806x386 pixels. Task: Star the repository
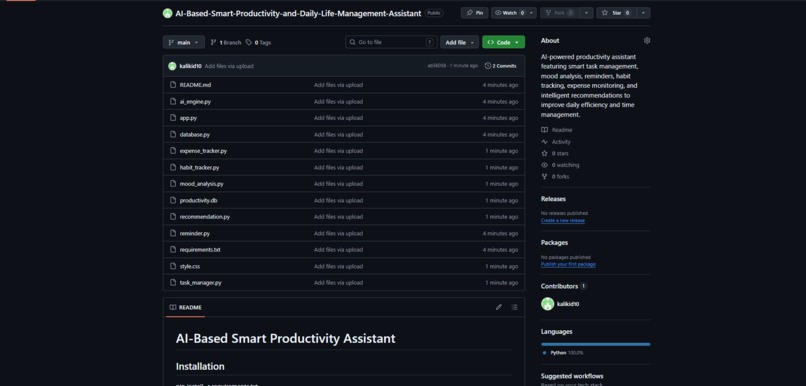(616, 13)
